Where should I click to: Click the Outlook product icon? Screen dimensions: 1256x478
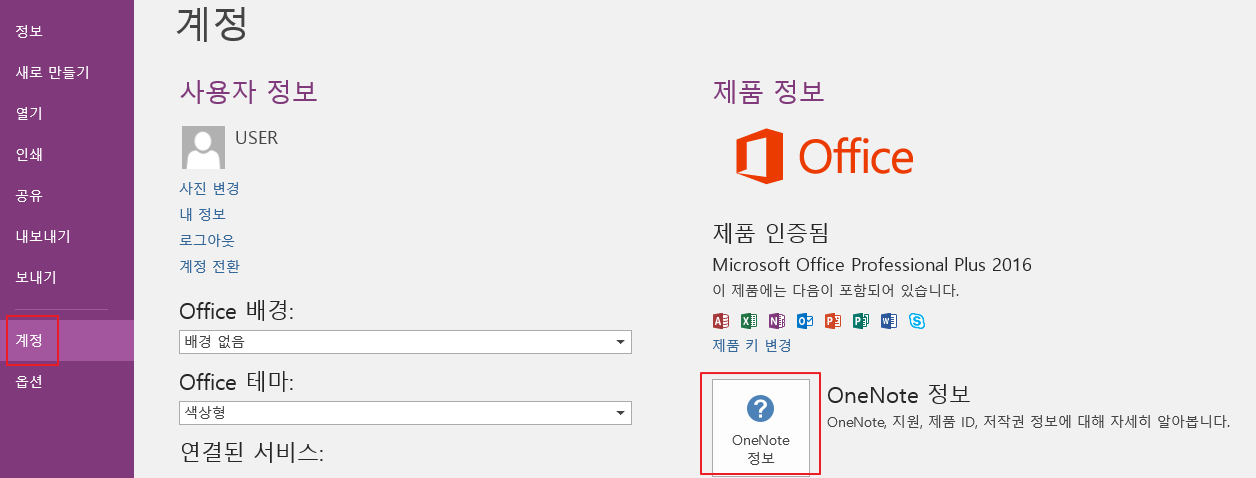(x=805, y=321)
